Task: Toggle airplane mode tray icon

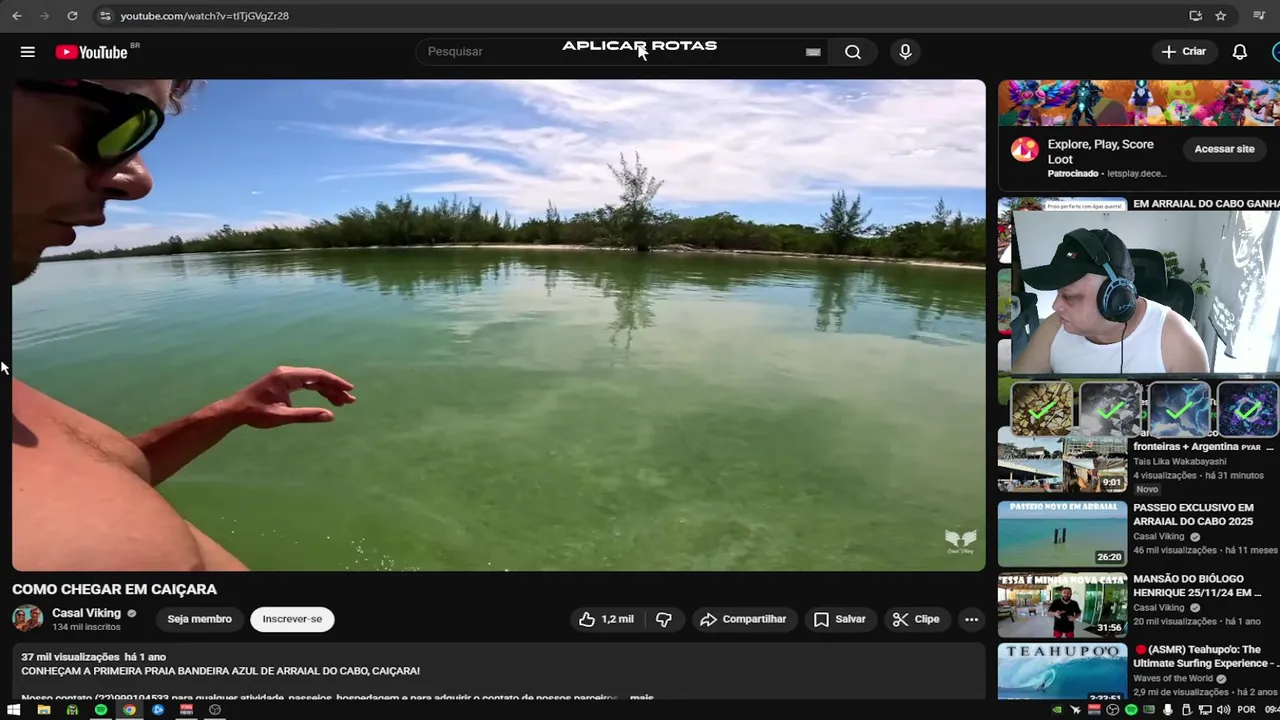Action: coord(1075,710)
